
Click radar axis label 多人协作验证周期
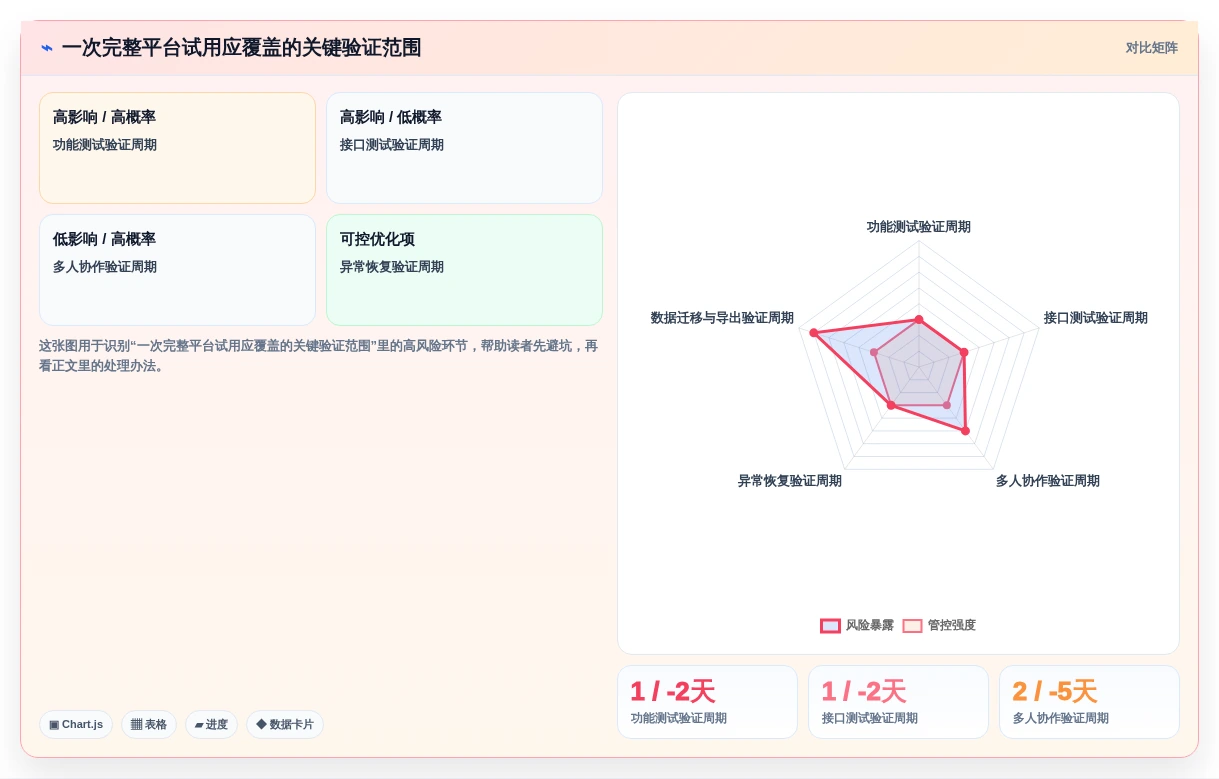[1047, 481]
